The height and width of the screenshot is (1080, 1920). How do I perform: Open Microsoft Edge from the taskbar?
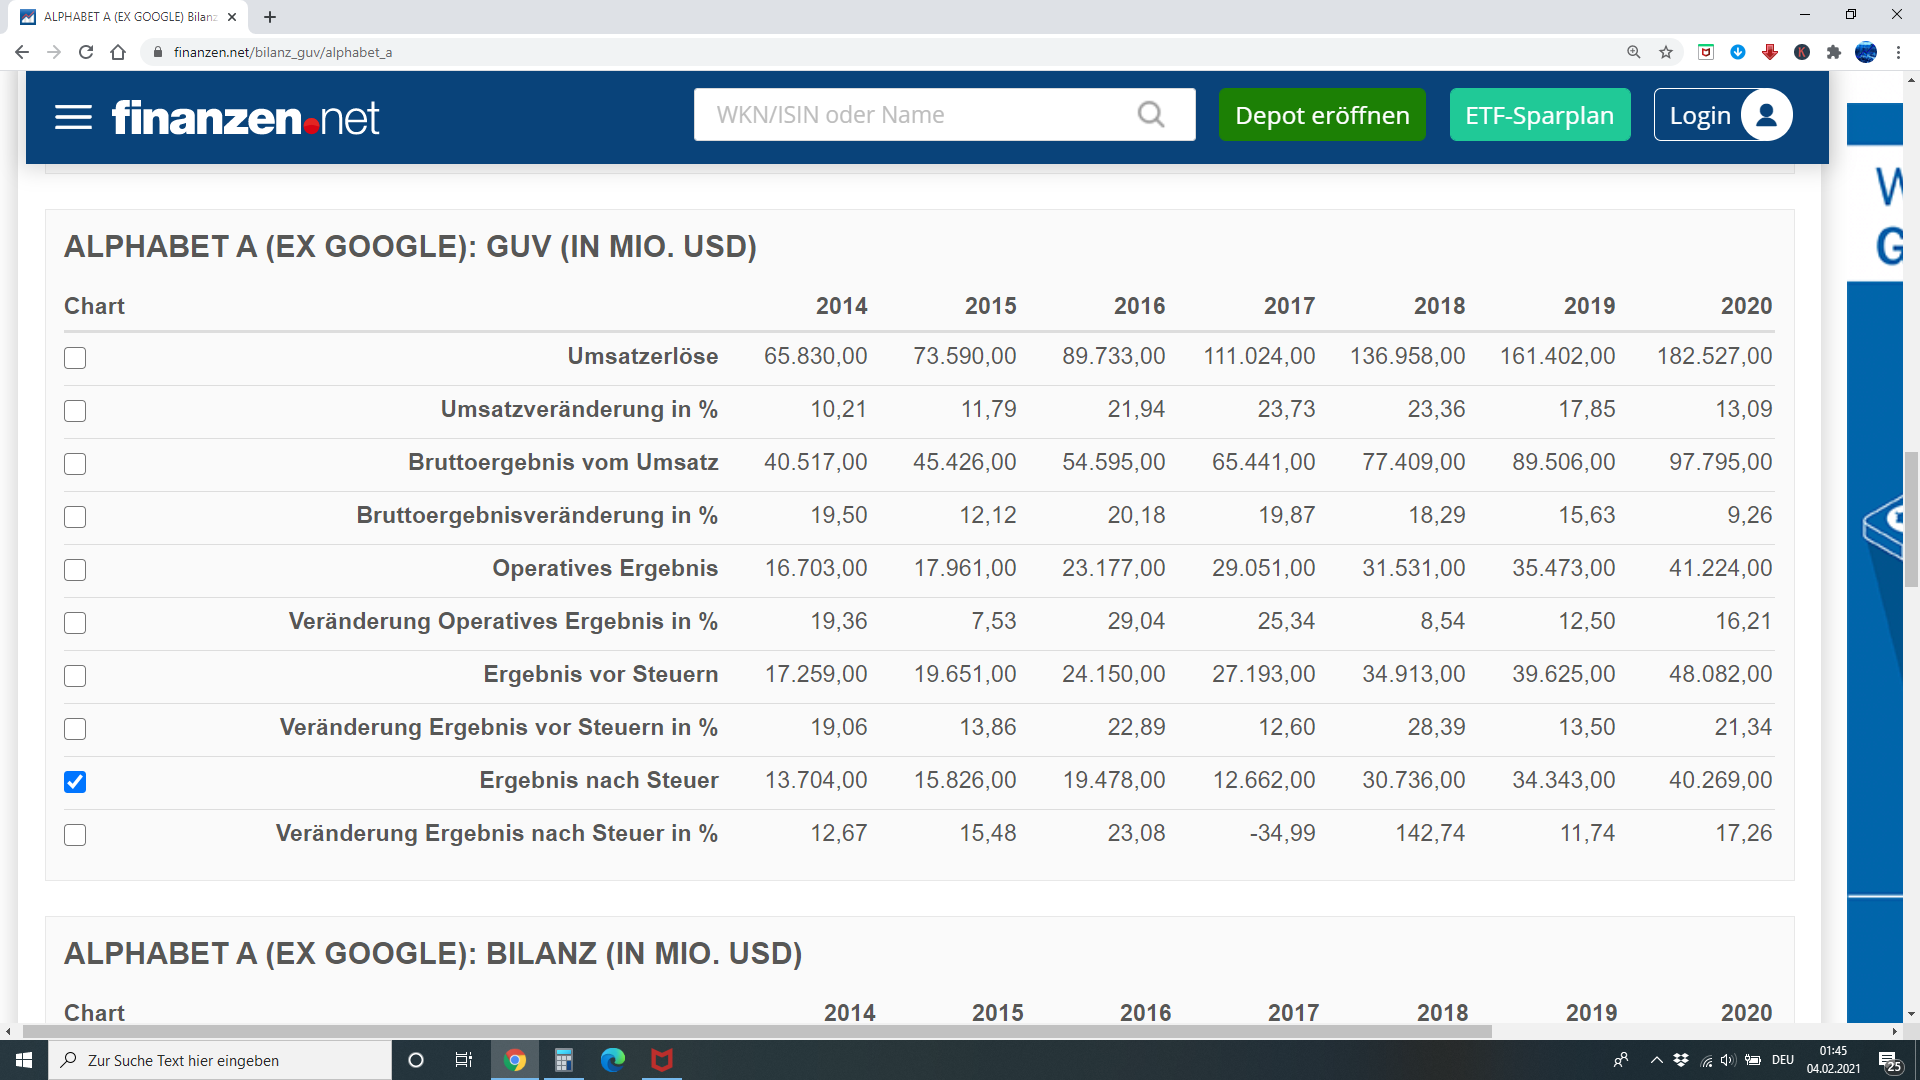pos(612,1060)
